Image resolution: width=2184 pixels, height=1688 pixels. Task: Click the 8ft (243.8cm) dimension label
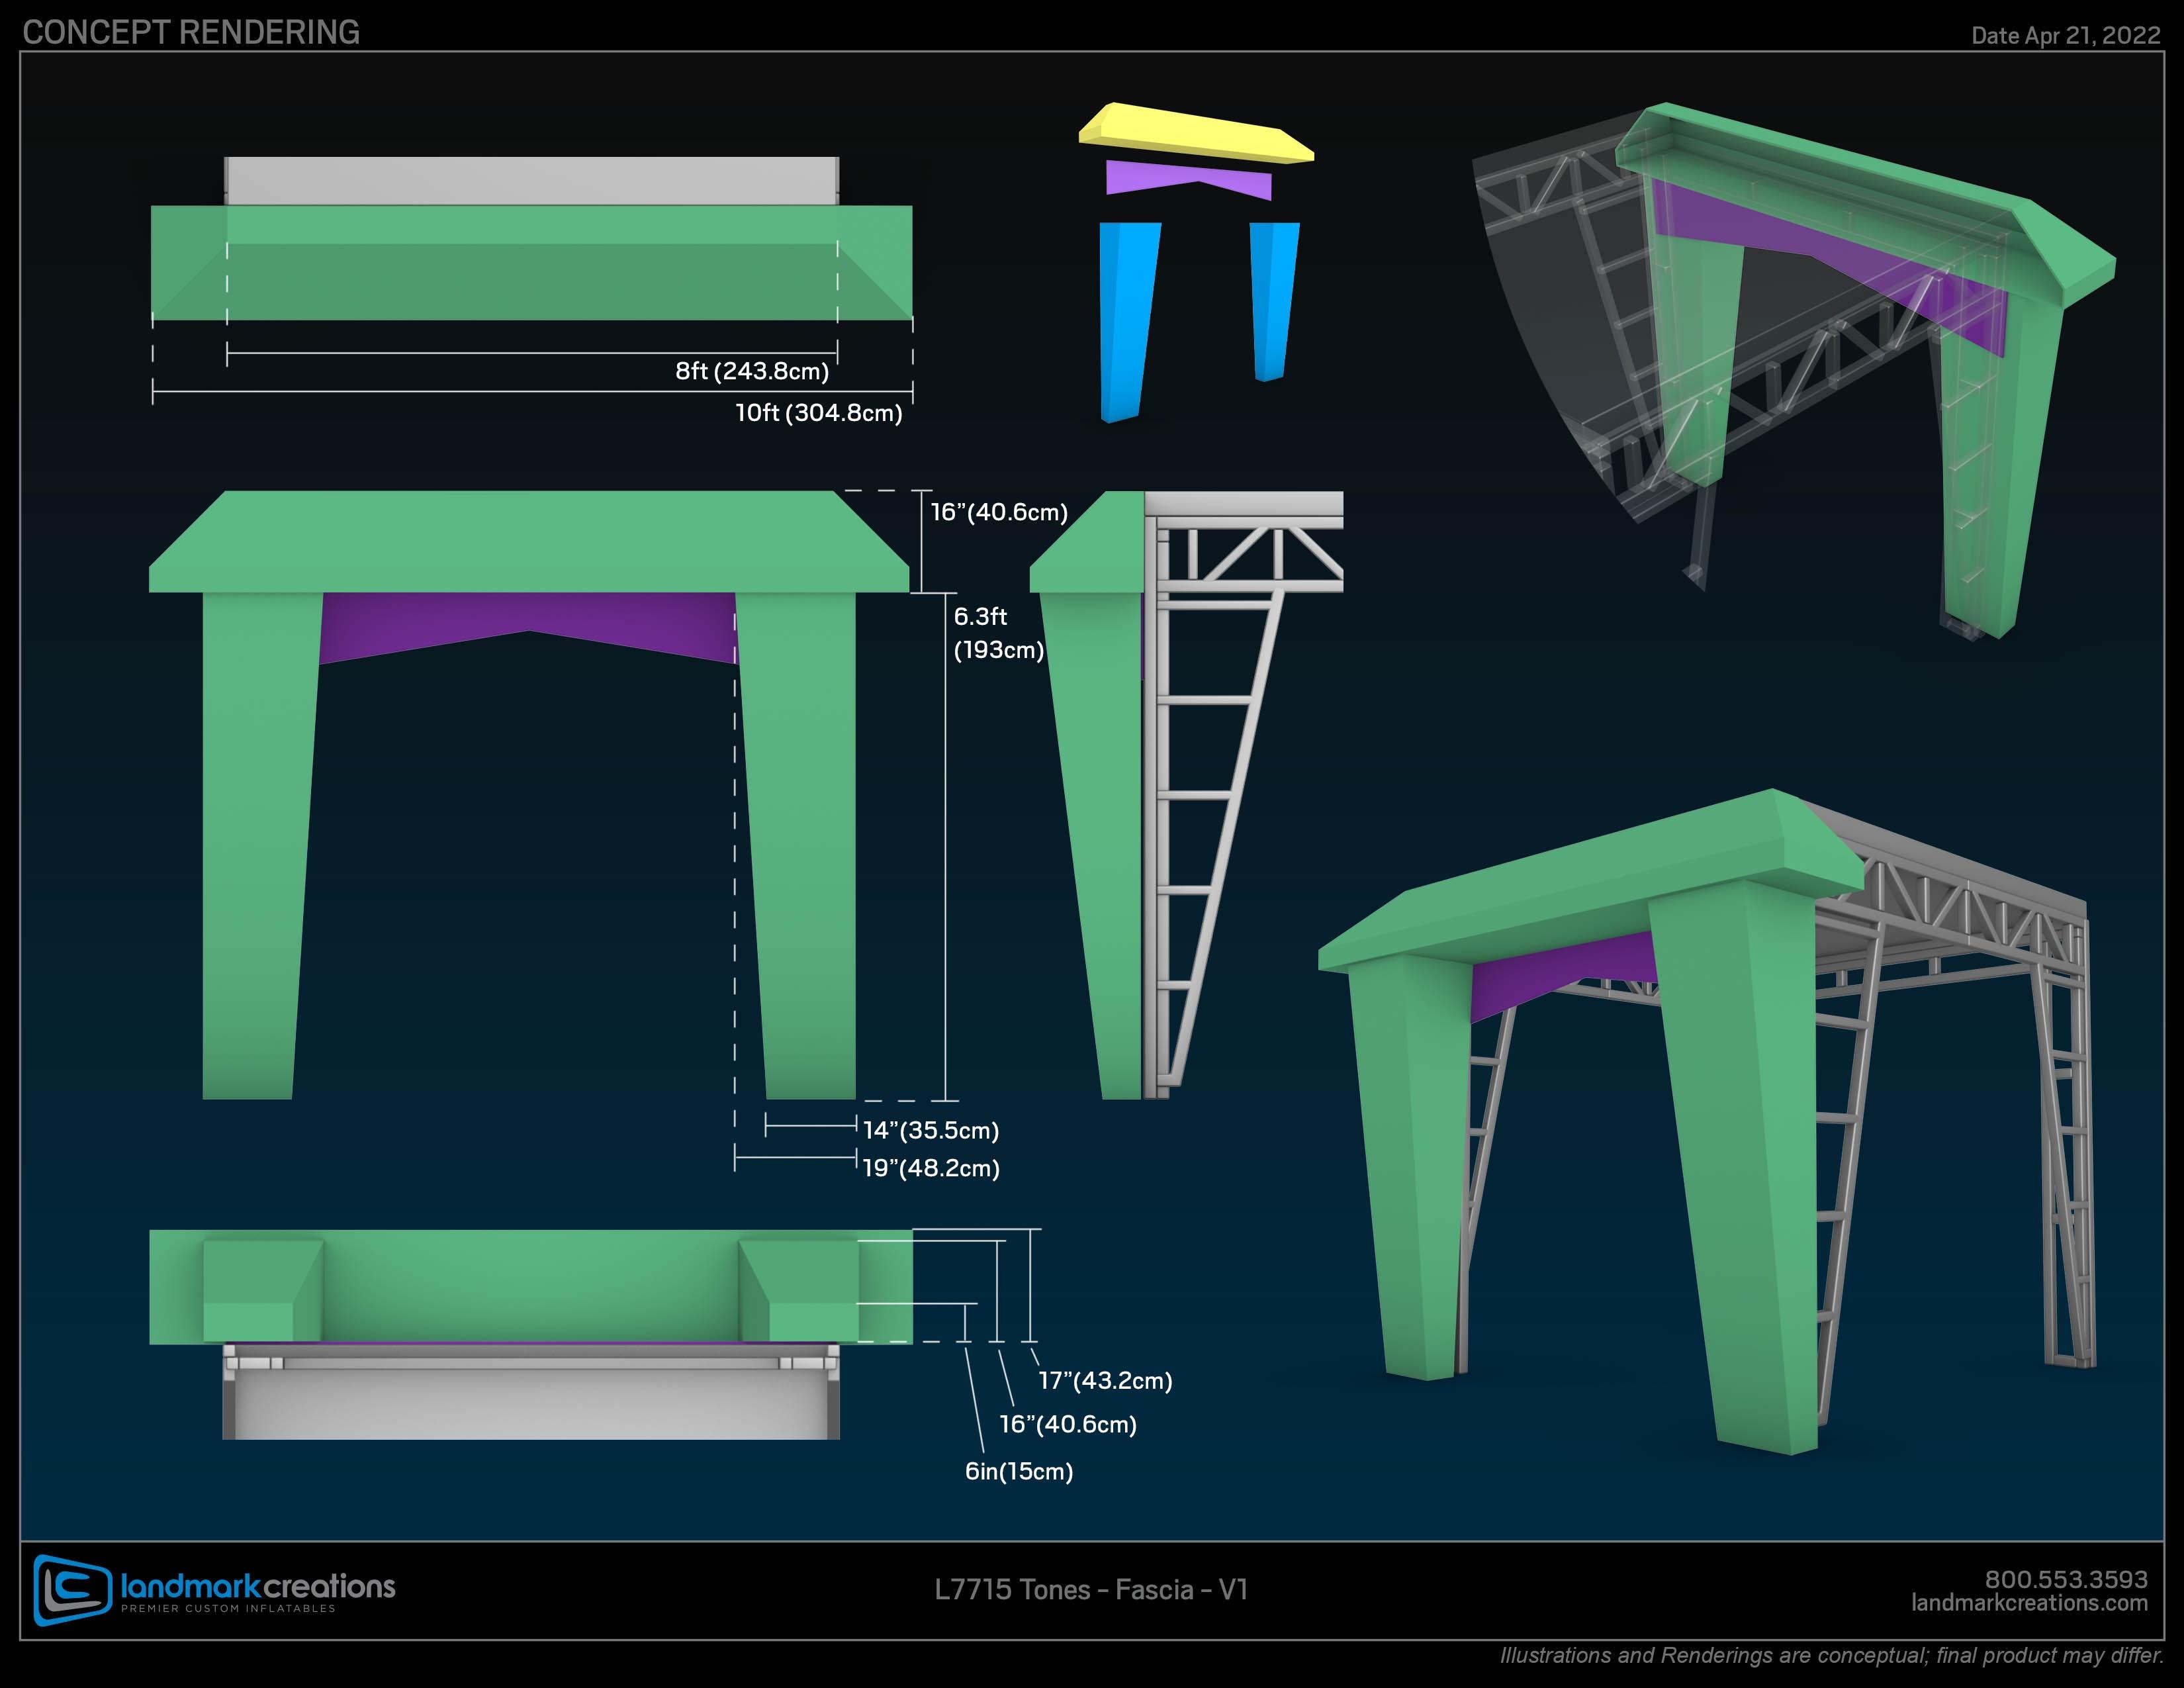tap(752, 371)
